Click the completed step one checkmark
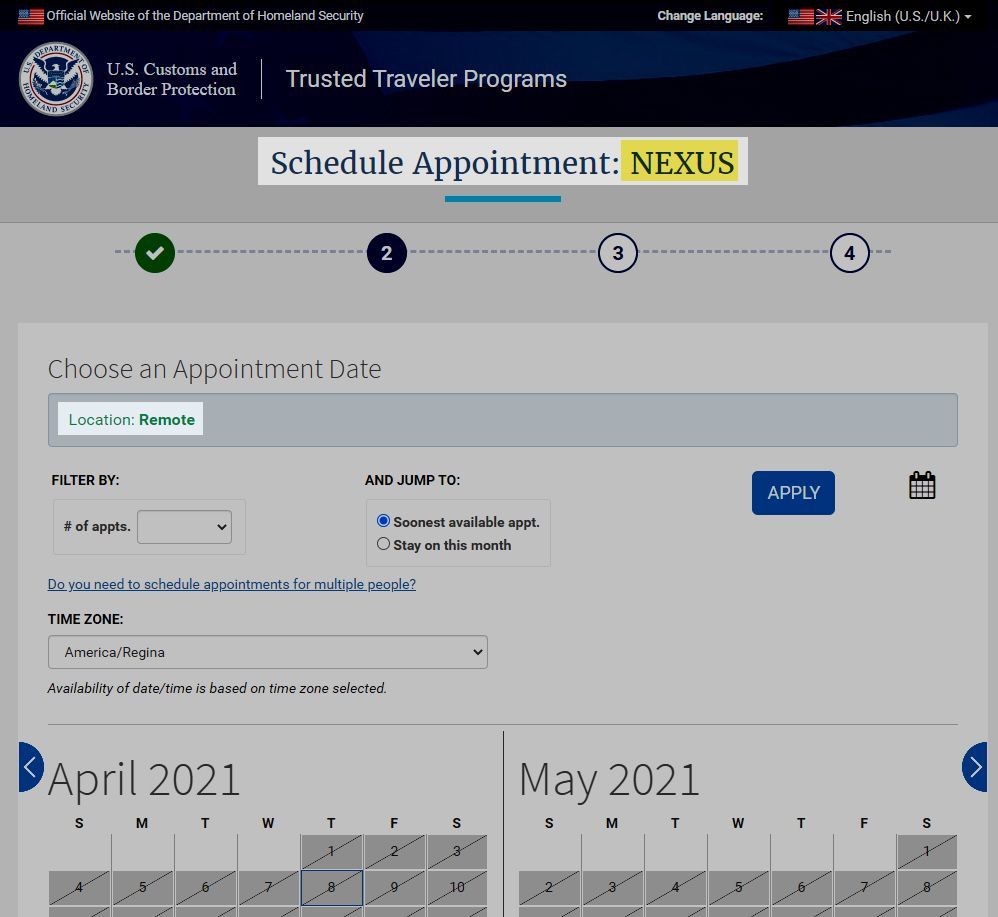998x917 pixels. (155, 253)
